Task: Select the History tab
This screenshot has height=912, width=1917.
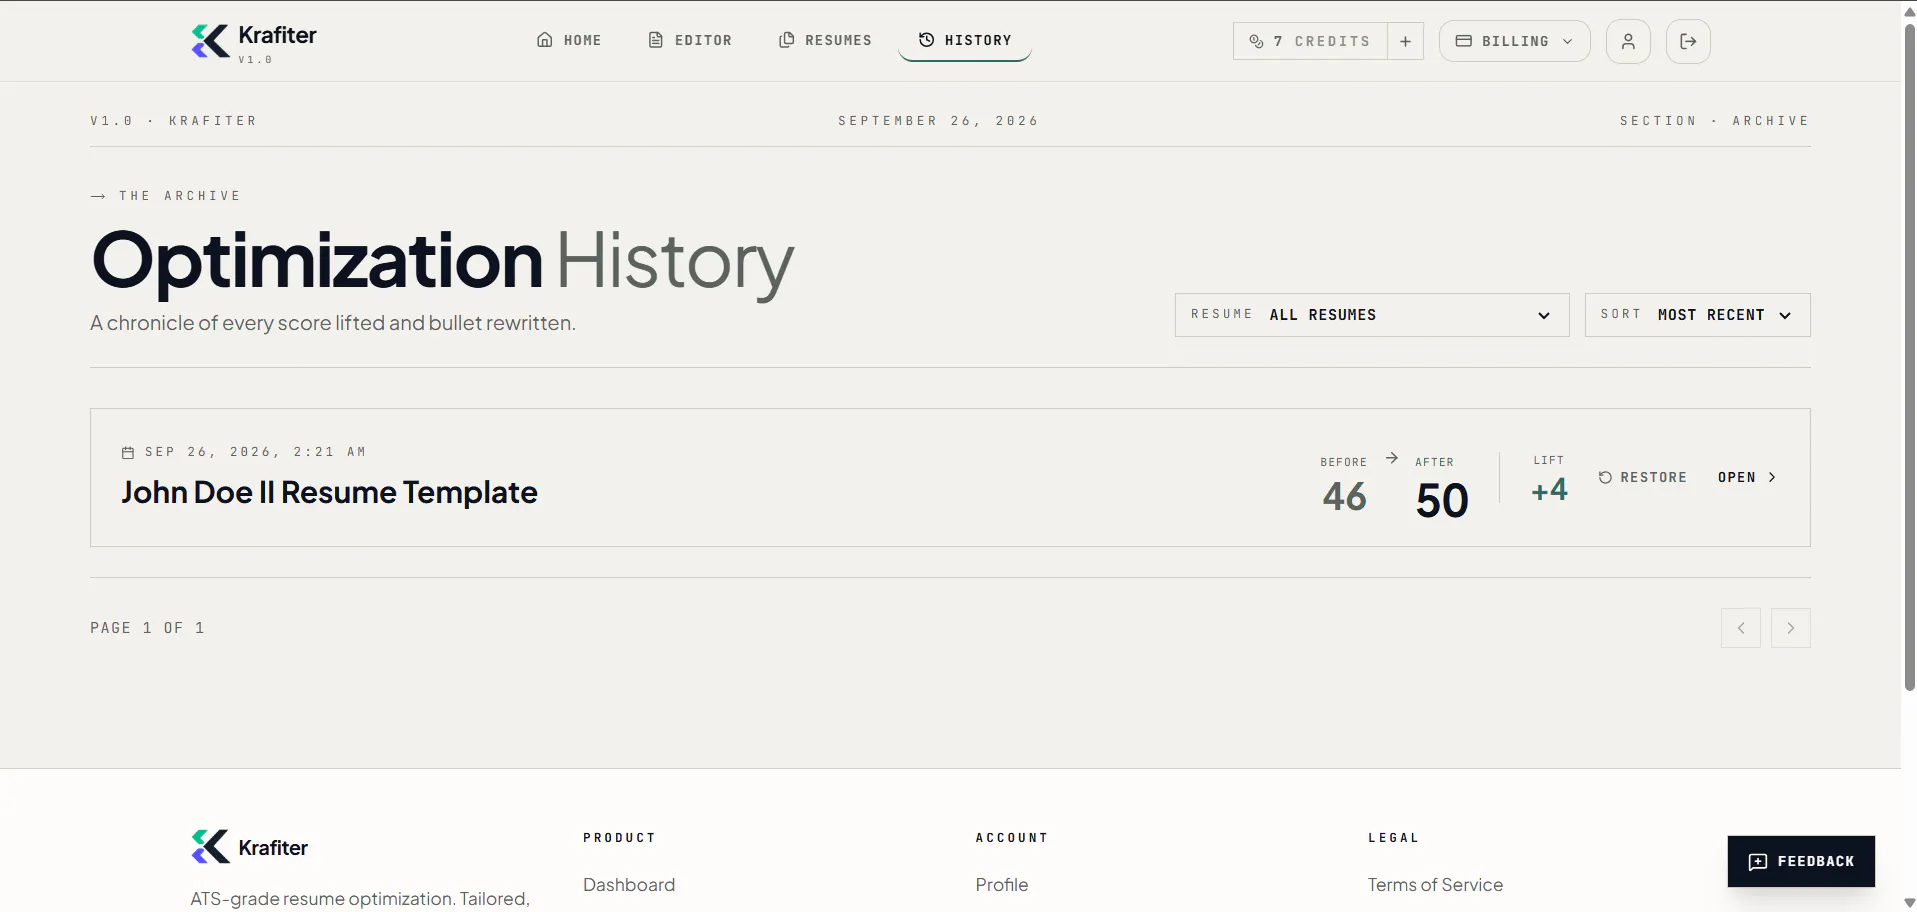Action: coord(965,40)
